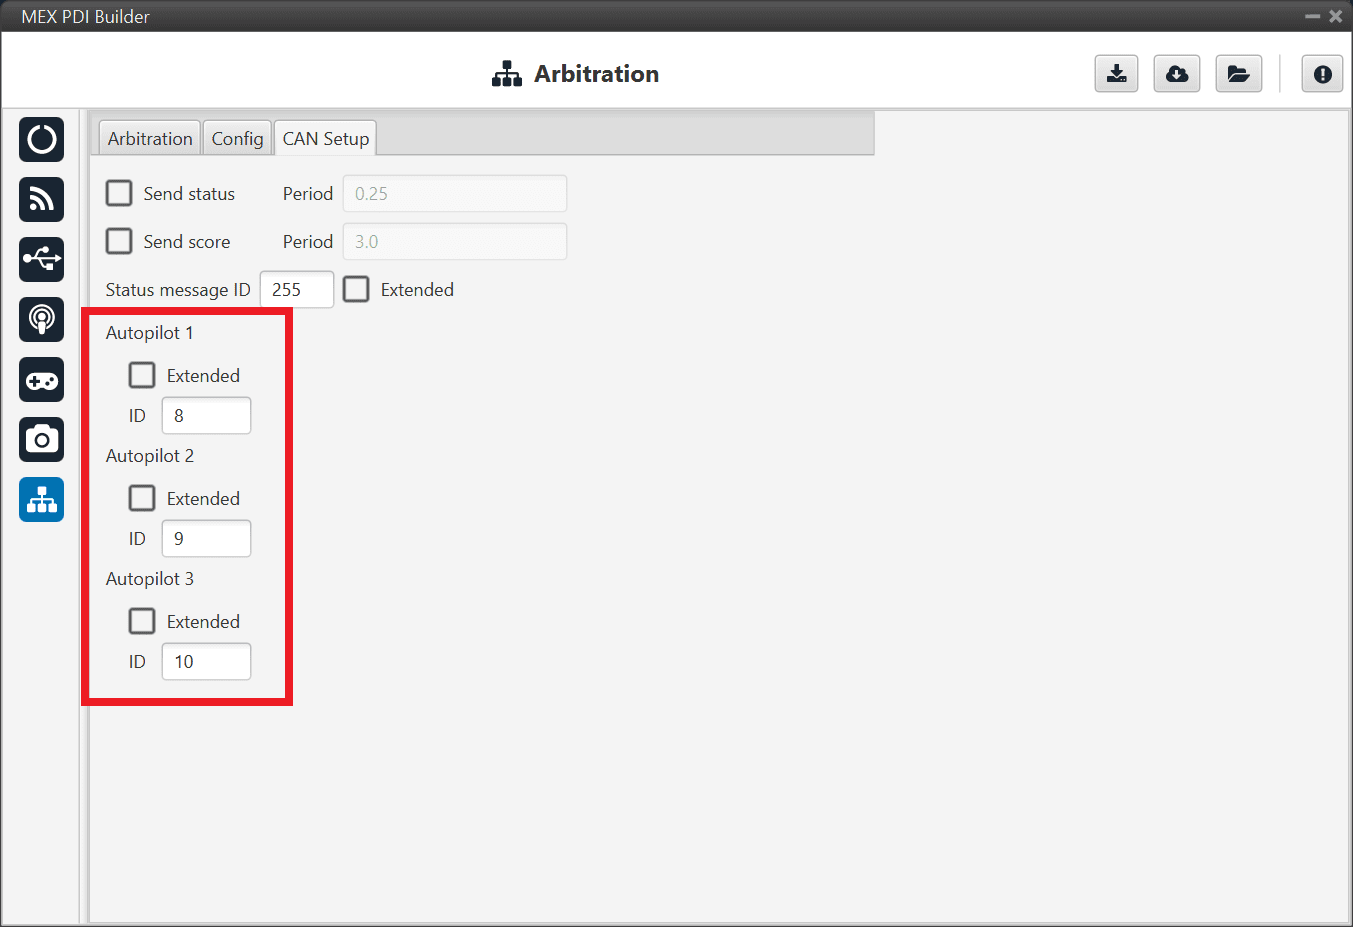Click the Autopilot 2 label
Screen dimensions: 1353x927
tap(150, 456)
